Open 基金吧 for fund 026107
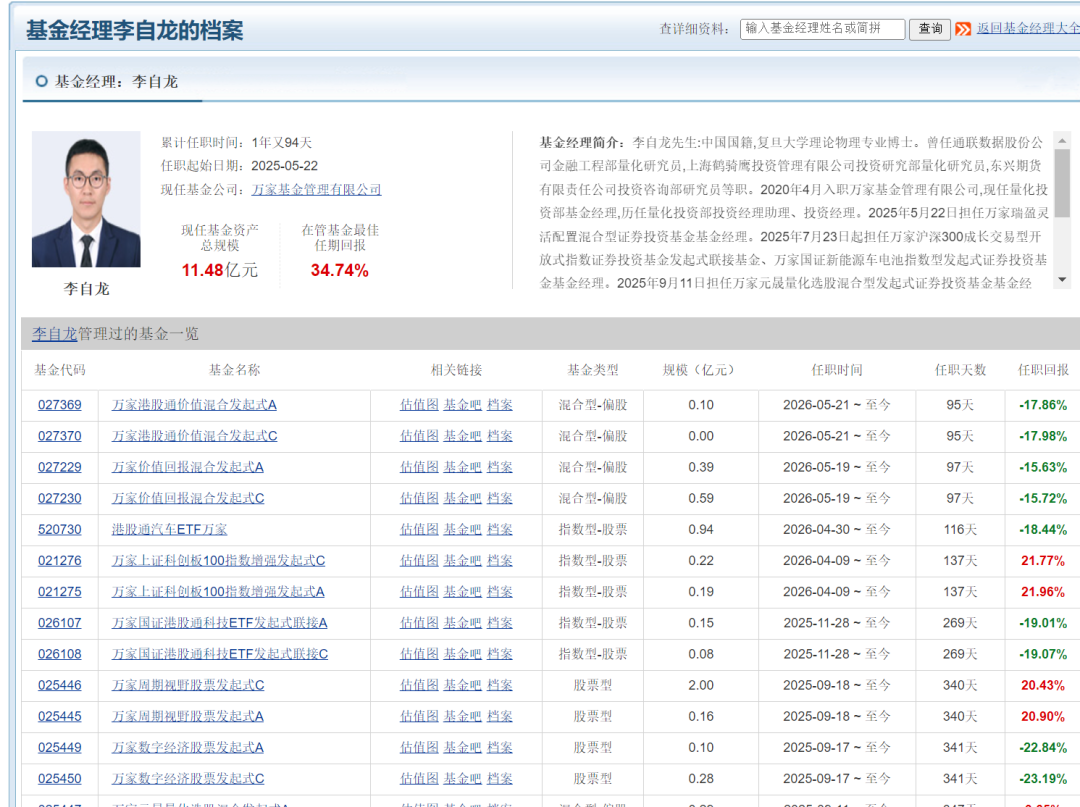This screenshot has width=1080, height=807. tap(462, 622)
